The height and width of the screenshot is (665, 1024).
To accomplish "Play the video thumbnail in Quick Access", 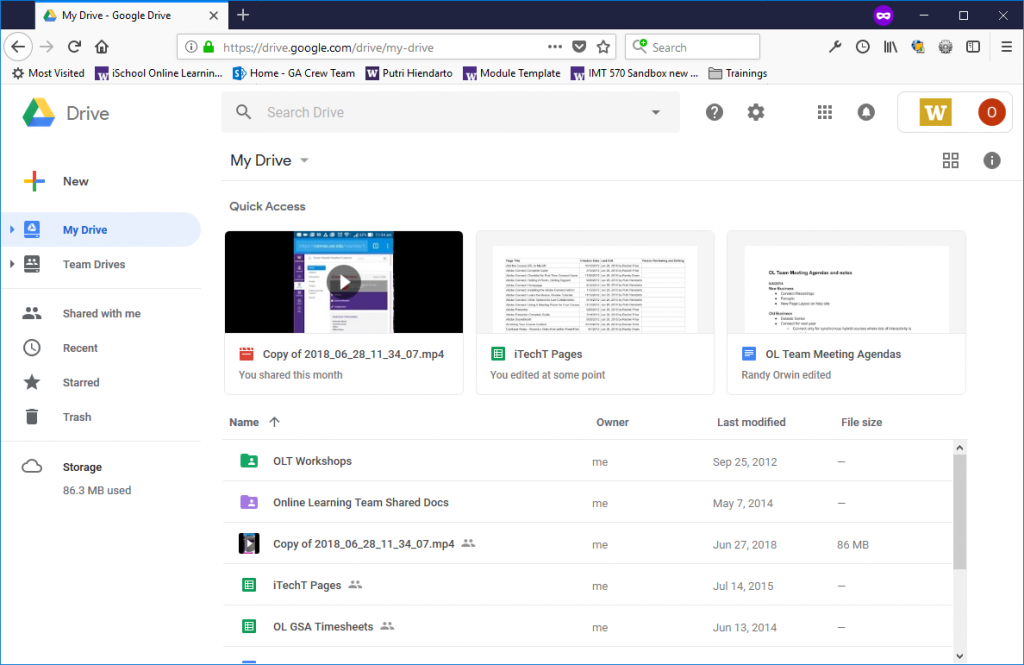I will pos(344,282).
